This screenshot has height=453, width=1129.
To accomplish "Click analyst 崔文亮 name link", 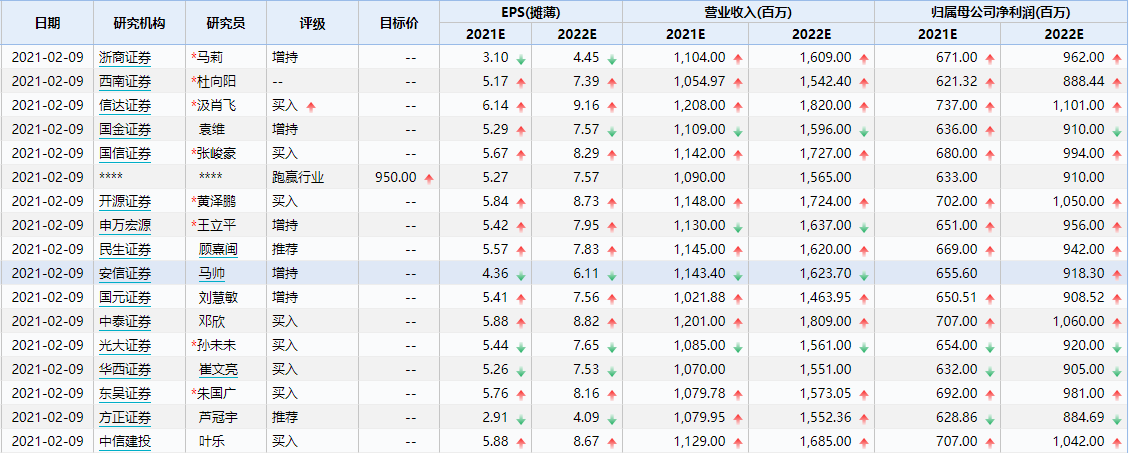I will [x=218, y=369].
